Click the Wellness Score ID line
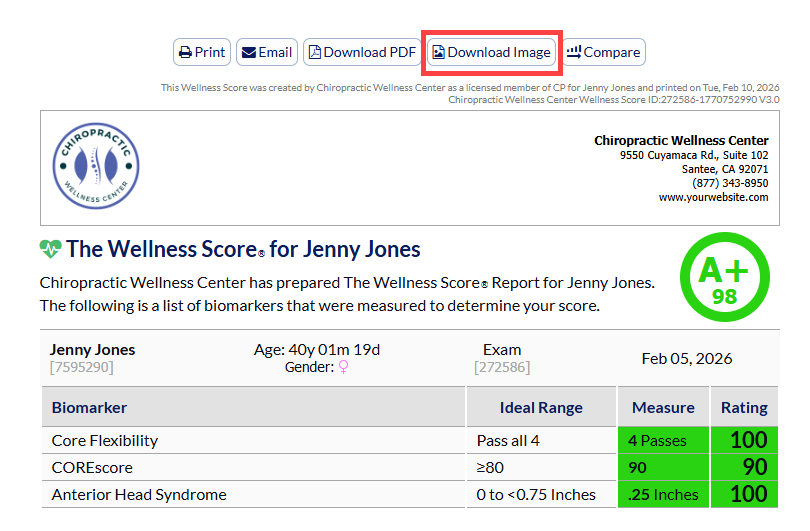810x531 pixels. 614,100
